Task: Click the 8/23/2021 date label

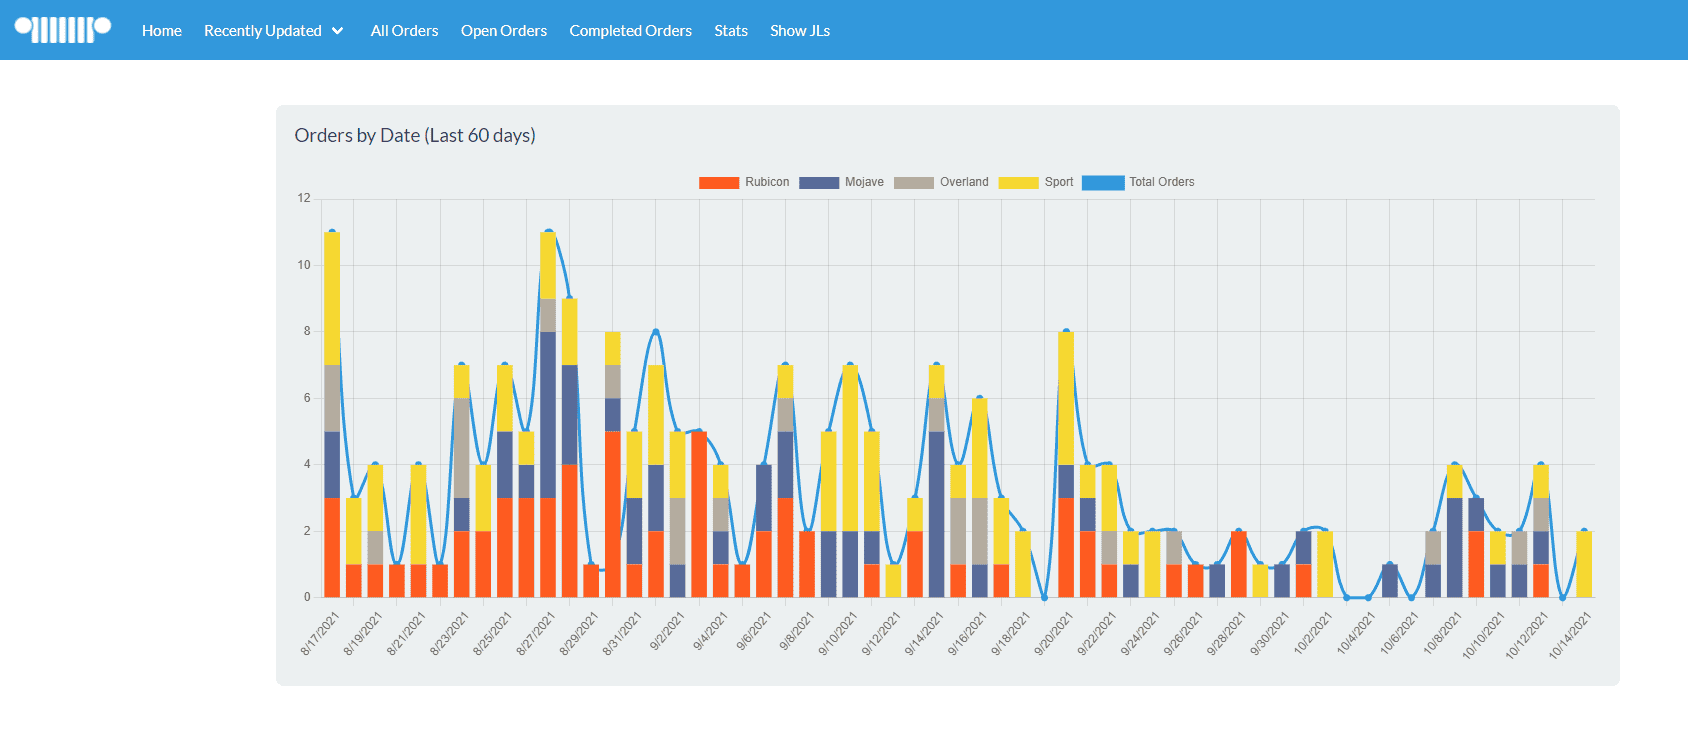Action: 449,634
